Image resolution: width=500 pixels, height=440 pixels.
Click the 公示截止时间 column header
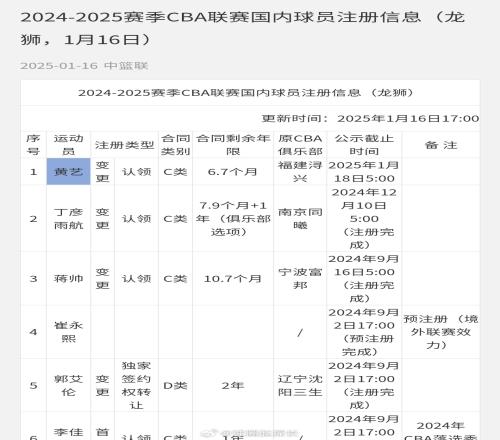(364, 145)
